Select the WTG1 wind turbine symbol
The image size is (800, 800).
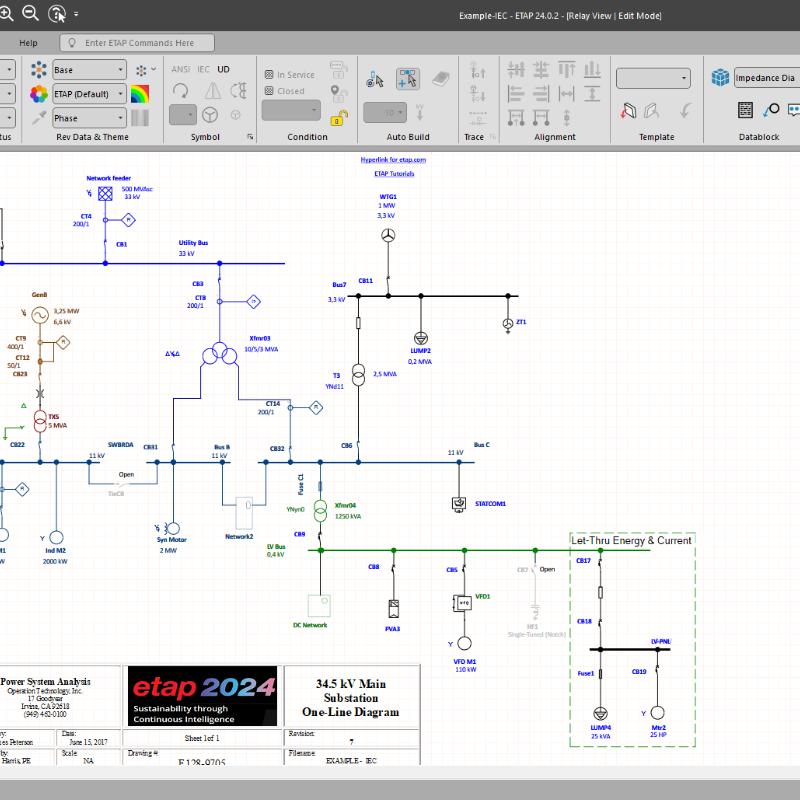(x=388, y=235)
